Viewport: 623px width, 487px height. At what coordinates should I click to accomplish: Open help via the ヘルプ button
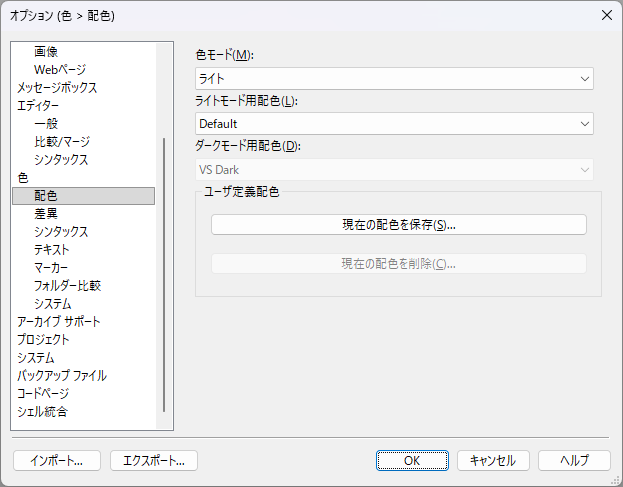[574, 461]
